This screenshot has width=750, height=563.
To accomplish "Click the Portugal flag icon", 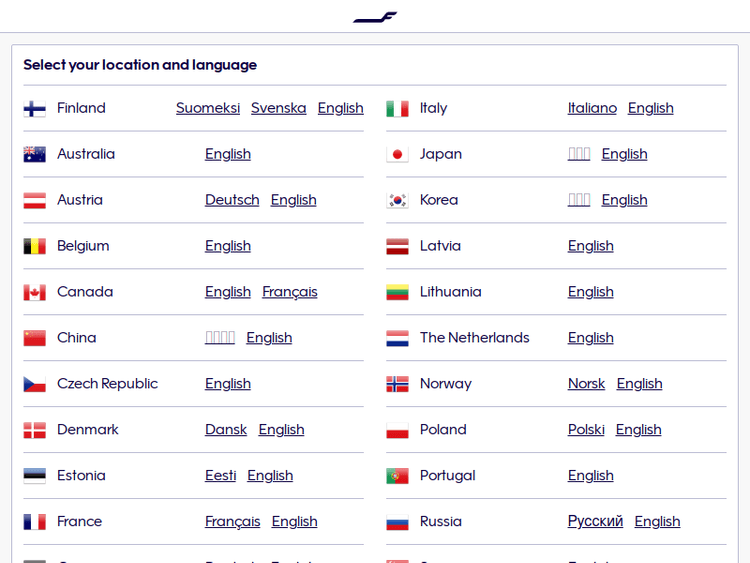I will [397, 476].
